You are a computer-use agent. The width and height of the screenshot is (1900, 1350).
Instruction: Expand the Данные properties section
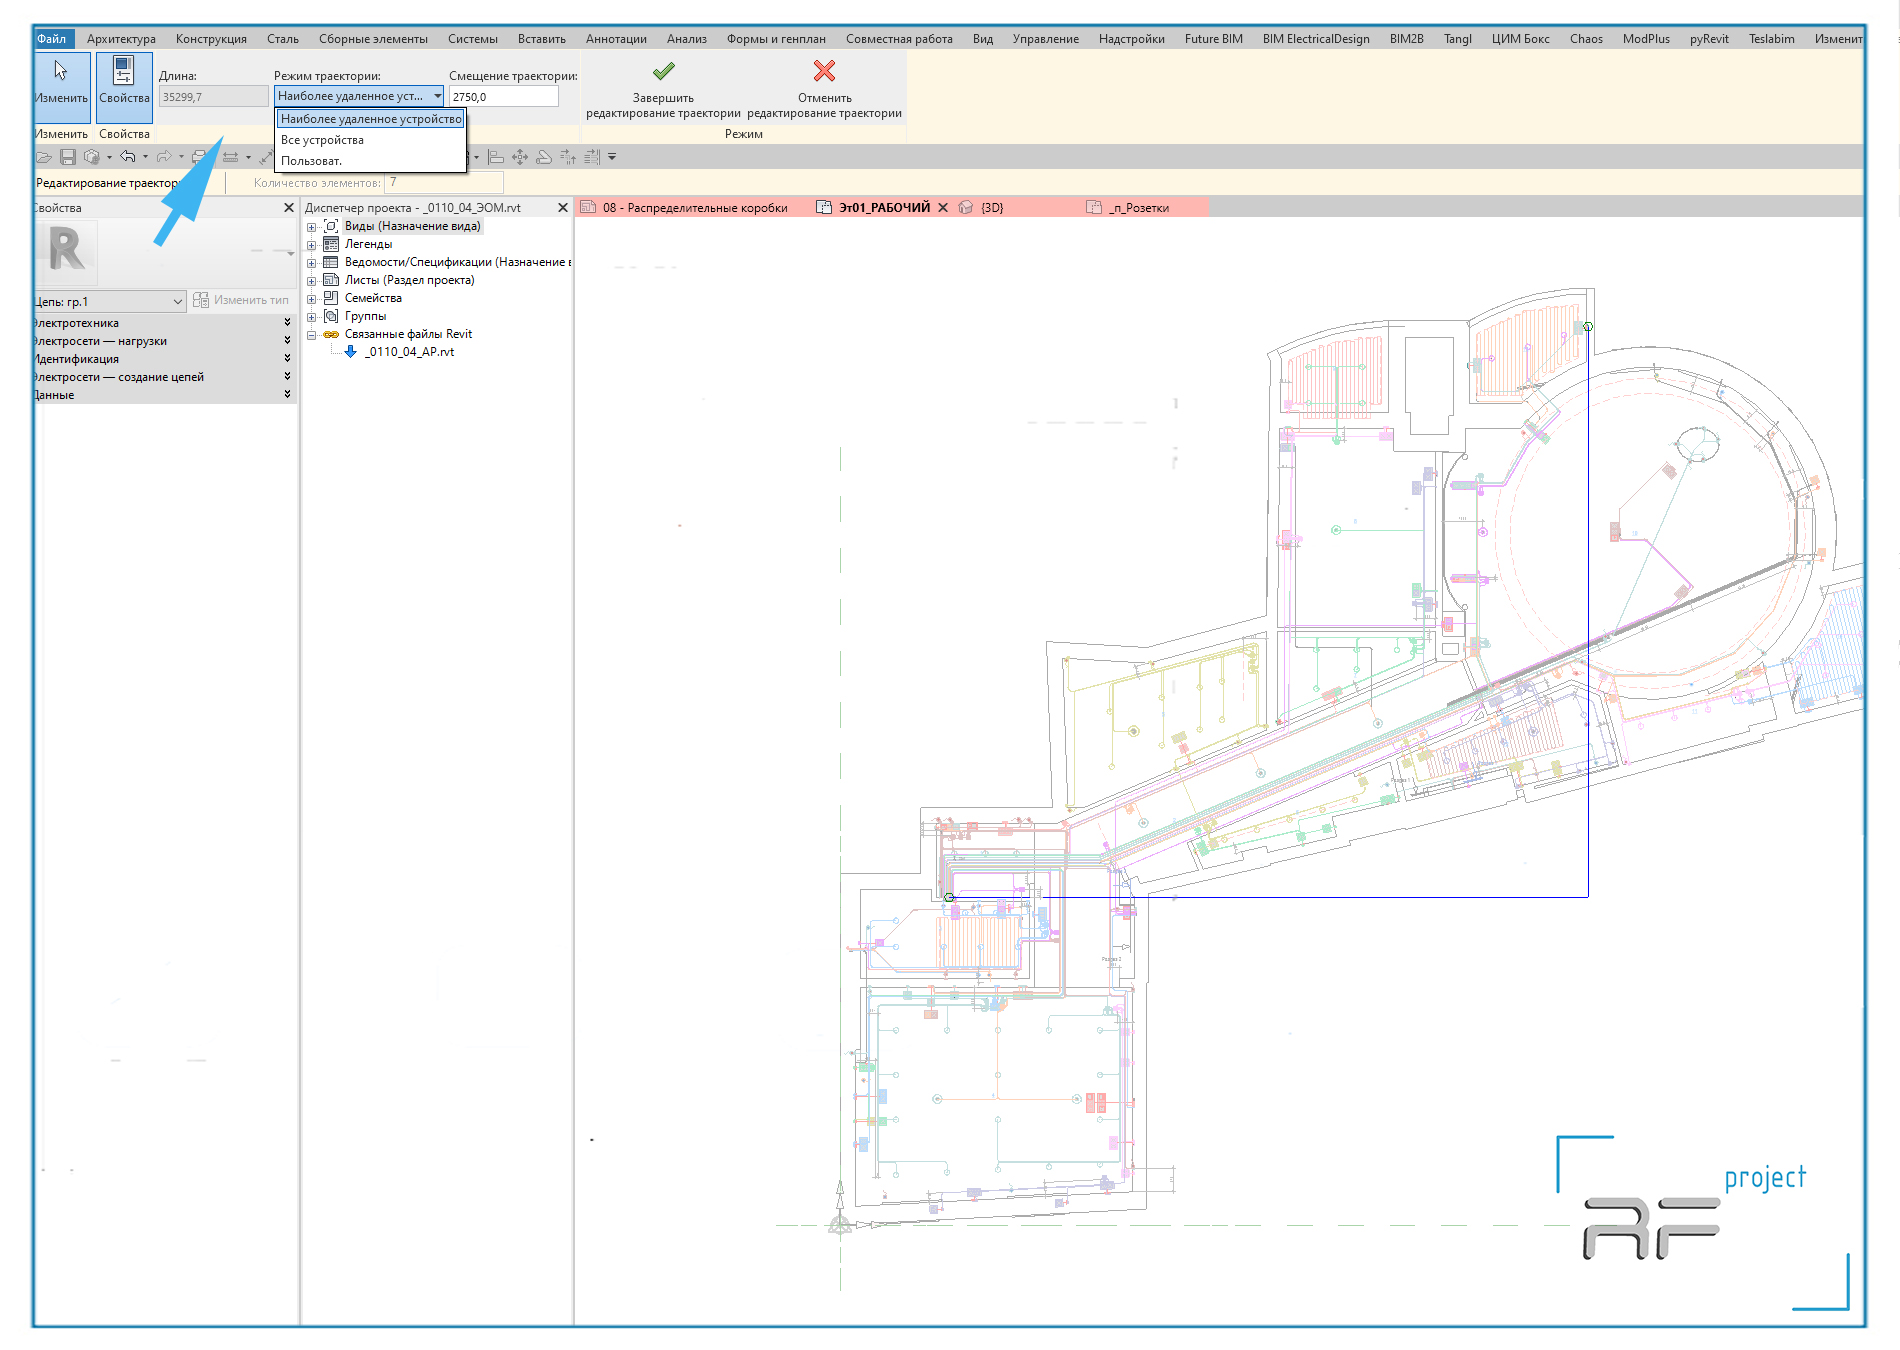(287, 394)
